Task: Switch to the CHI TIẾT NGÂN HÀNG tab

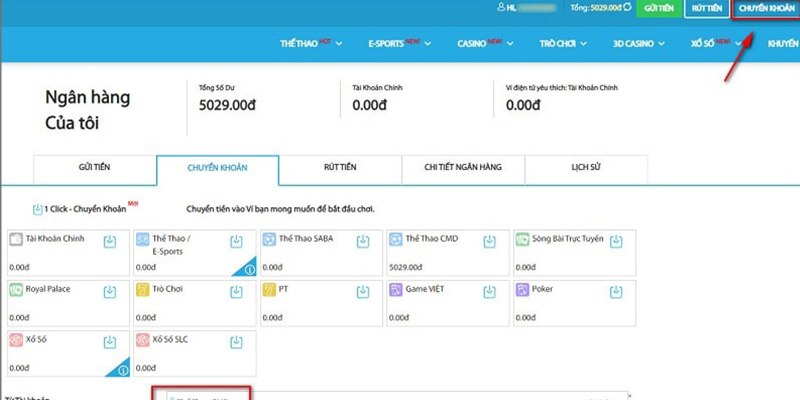Action: tap(463, 169)
